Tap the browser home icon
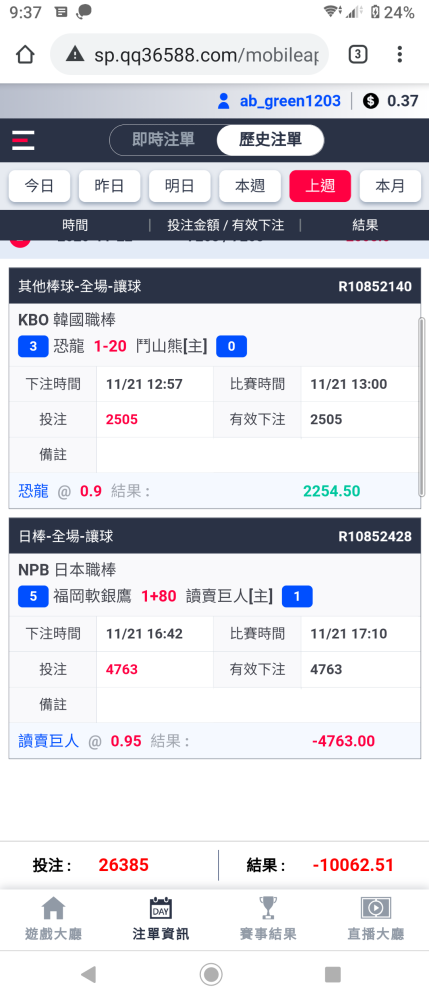This screenshot has width=429, height=1000. tap(24, 55)
